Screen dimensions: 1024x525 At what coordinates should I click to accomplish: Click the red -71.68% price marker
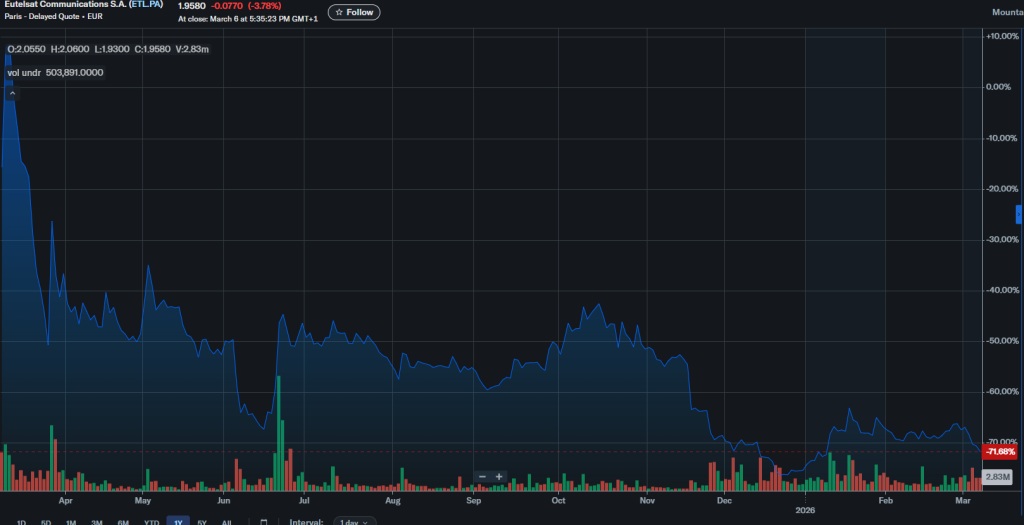pyautogui.click(x=1000, y=452)
